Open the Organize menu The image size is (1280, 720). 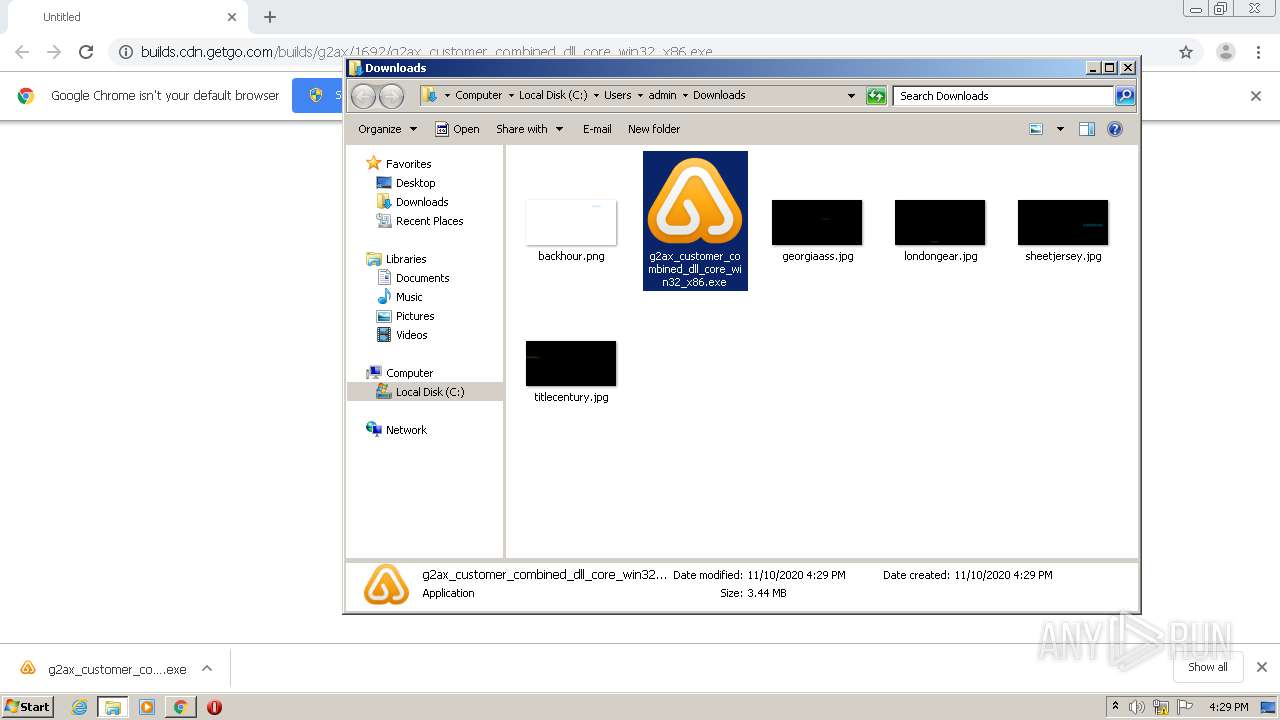point(386,129)
